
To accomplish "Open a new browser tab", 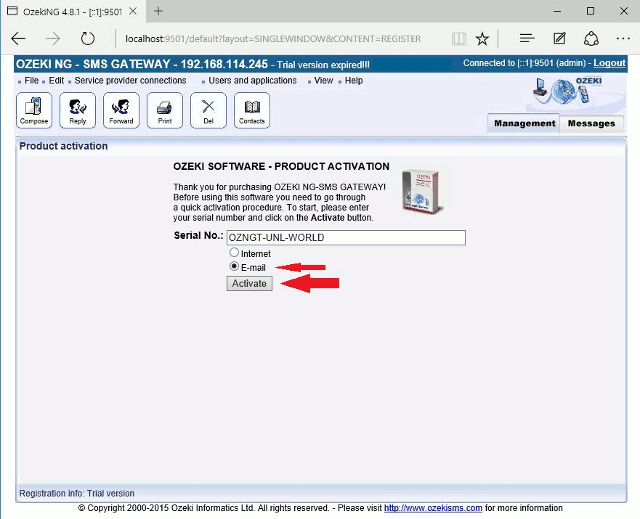I will 158,11.
